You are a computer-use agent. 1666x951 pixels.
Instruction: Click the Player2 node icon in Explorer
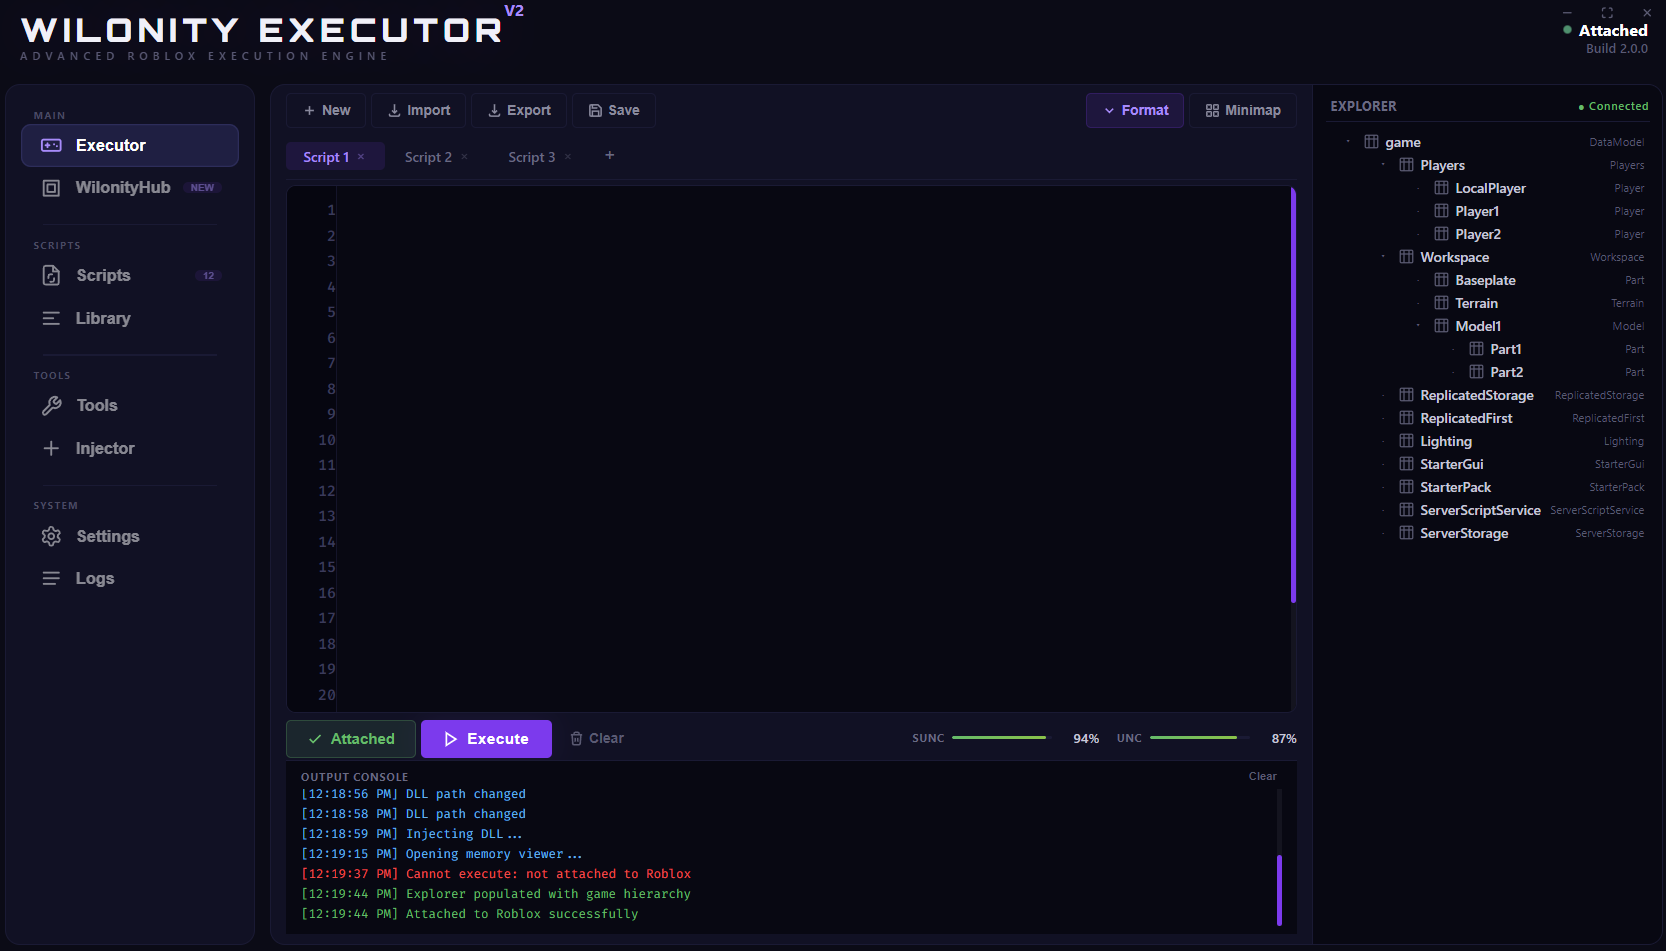point(1441,234)
